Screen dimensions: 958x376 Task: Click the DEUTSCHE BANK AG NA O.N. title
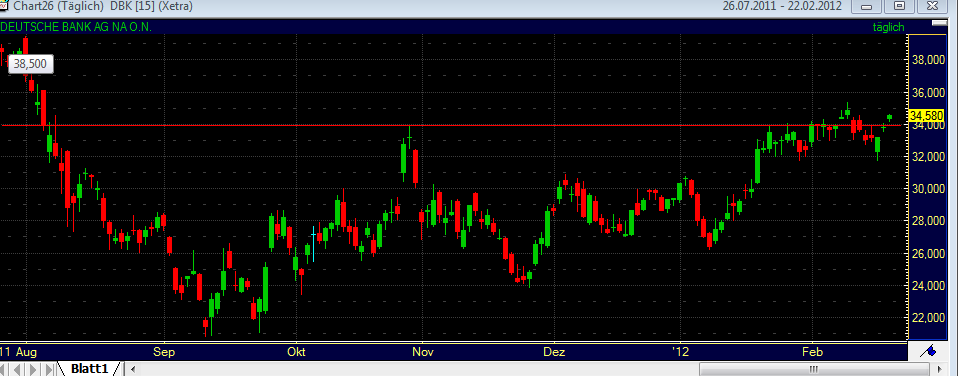pos(76,27)
